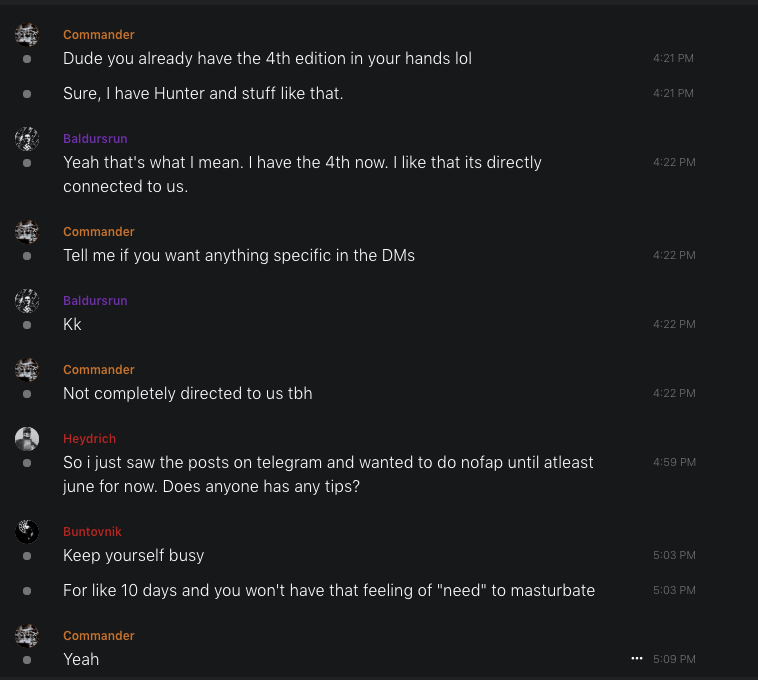This screenshot has height=680, width=758.
Task: Click the Baldursrun username above "Kk"
Action: [95, 301]
